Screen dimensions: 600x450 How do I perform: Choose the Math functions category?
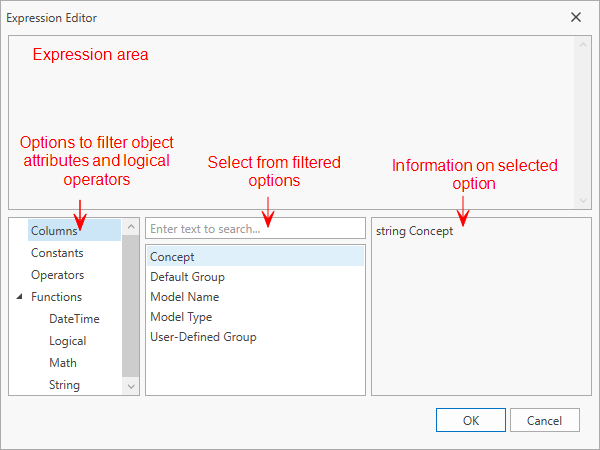(63, 363)
